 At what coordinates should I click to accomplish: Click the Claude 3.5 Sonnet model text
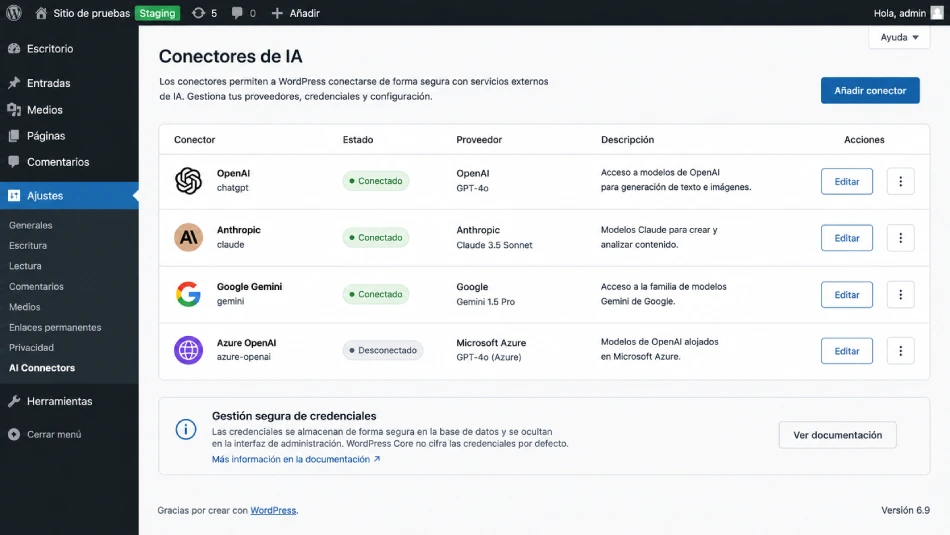(x=494, y=245)
